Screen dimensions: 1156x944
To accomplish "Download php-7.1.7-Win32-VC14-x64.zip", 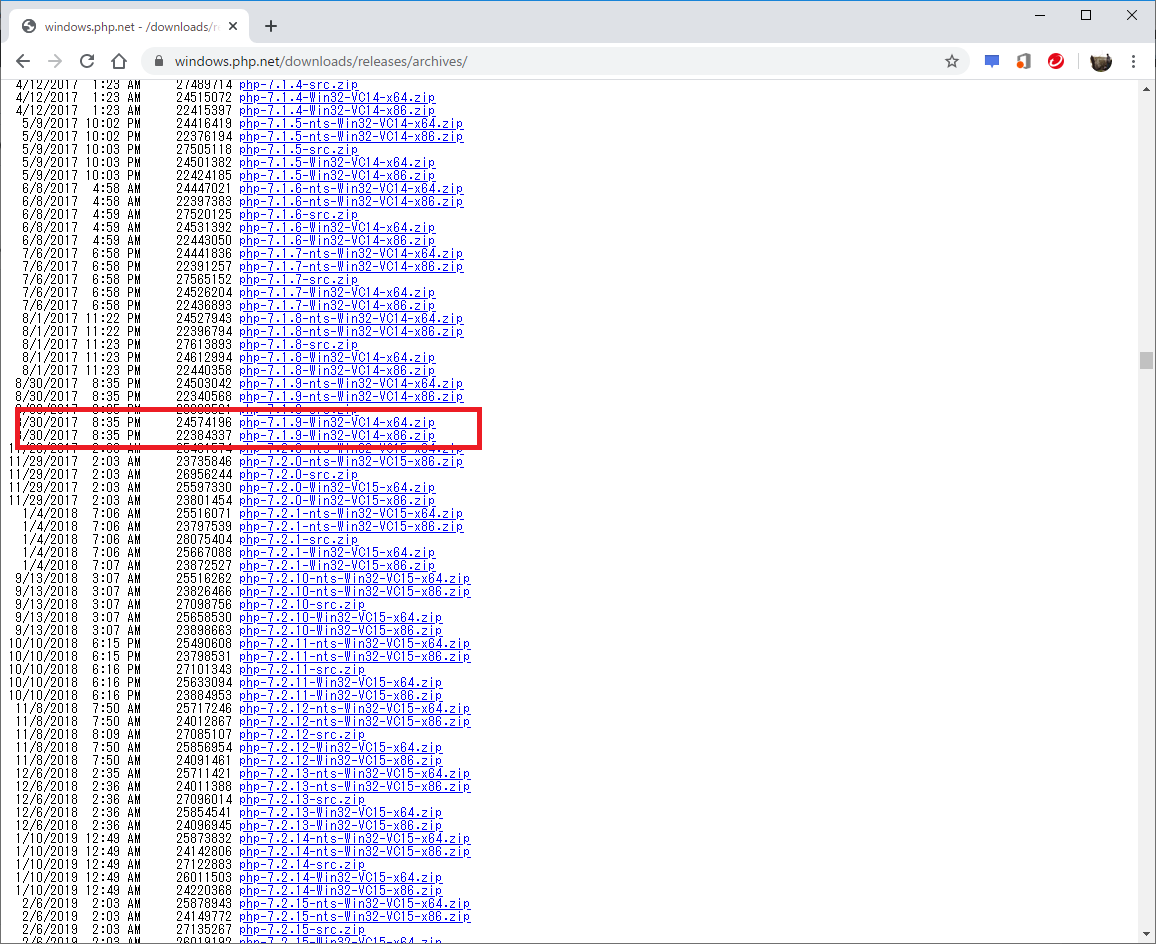I will click(x=337, y=293).
